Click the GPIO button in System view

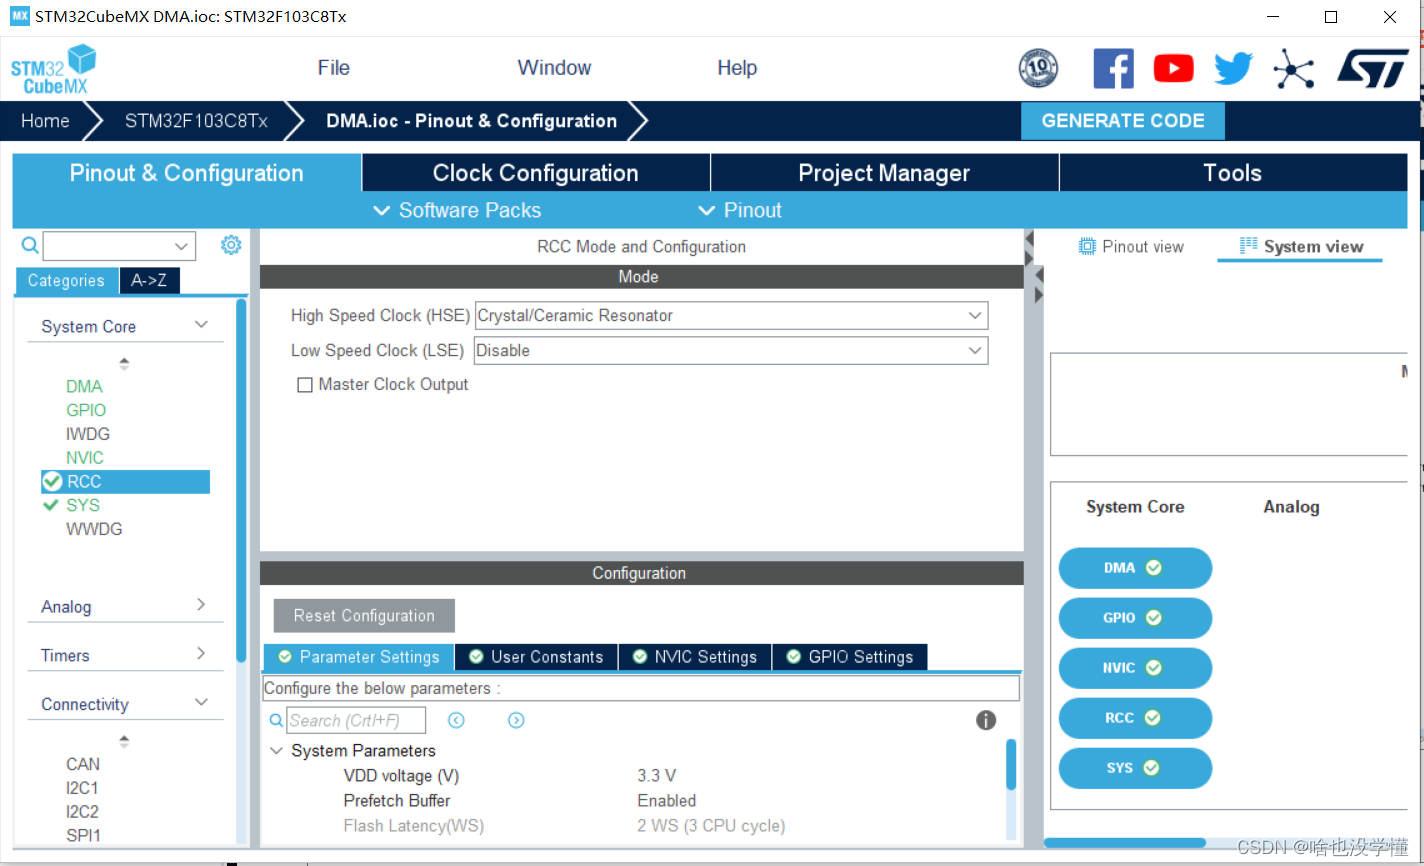1135,618
